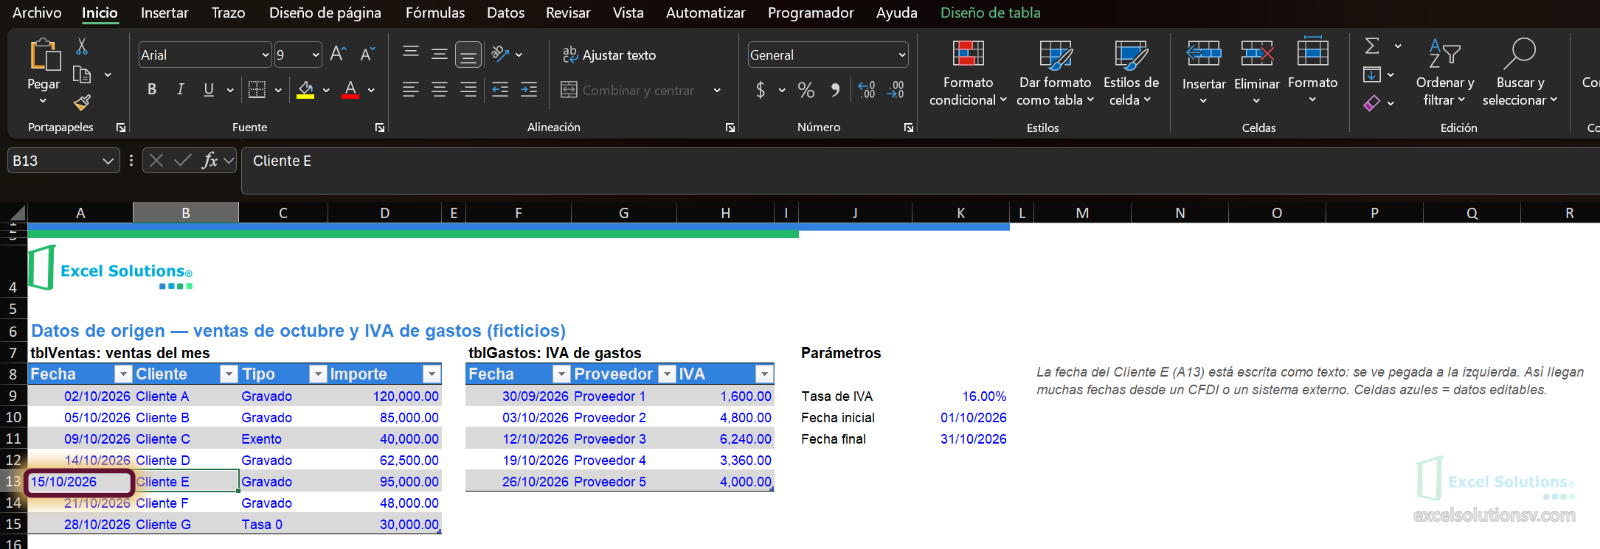The width and height of the screenshot is (1600, 549).
Task: Click the Pegar clipboard icon
Action: pyautogui.click(x=43, y=54)
